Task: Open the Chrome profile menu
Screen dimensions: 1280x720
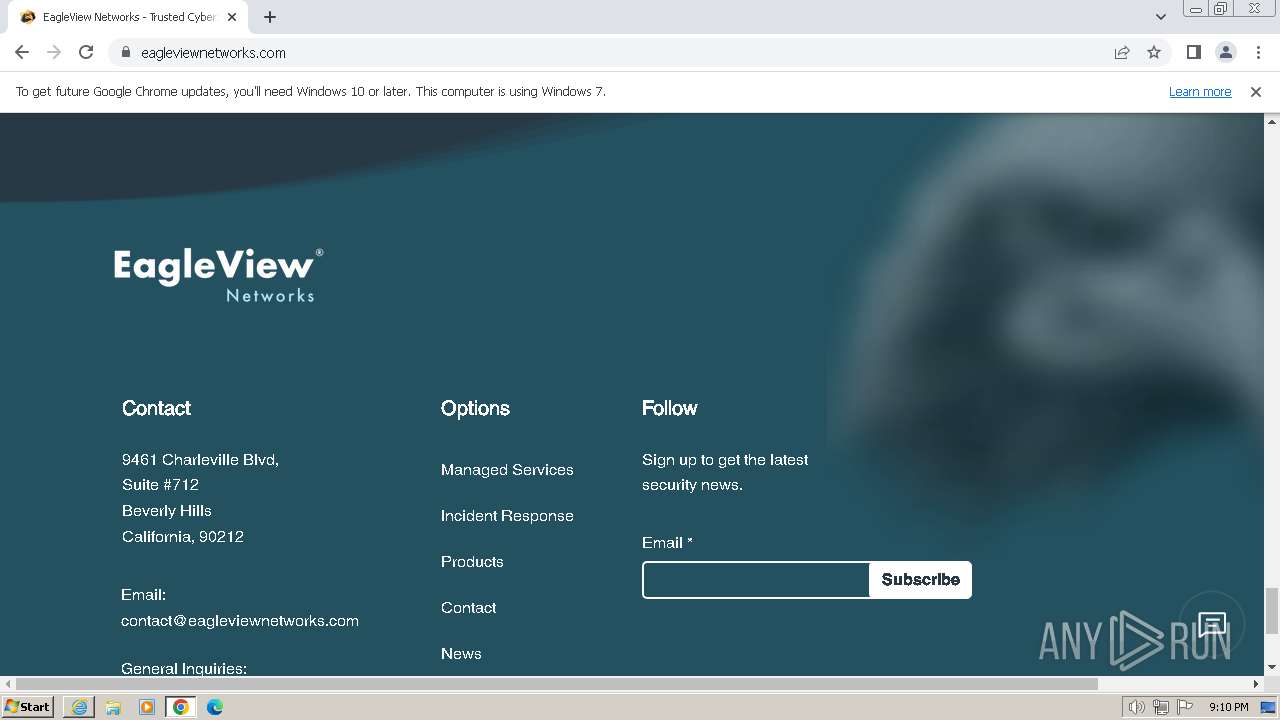Action: click(x=1225, y=52)
